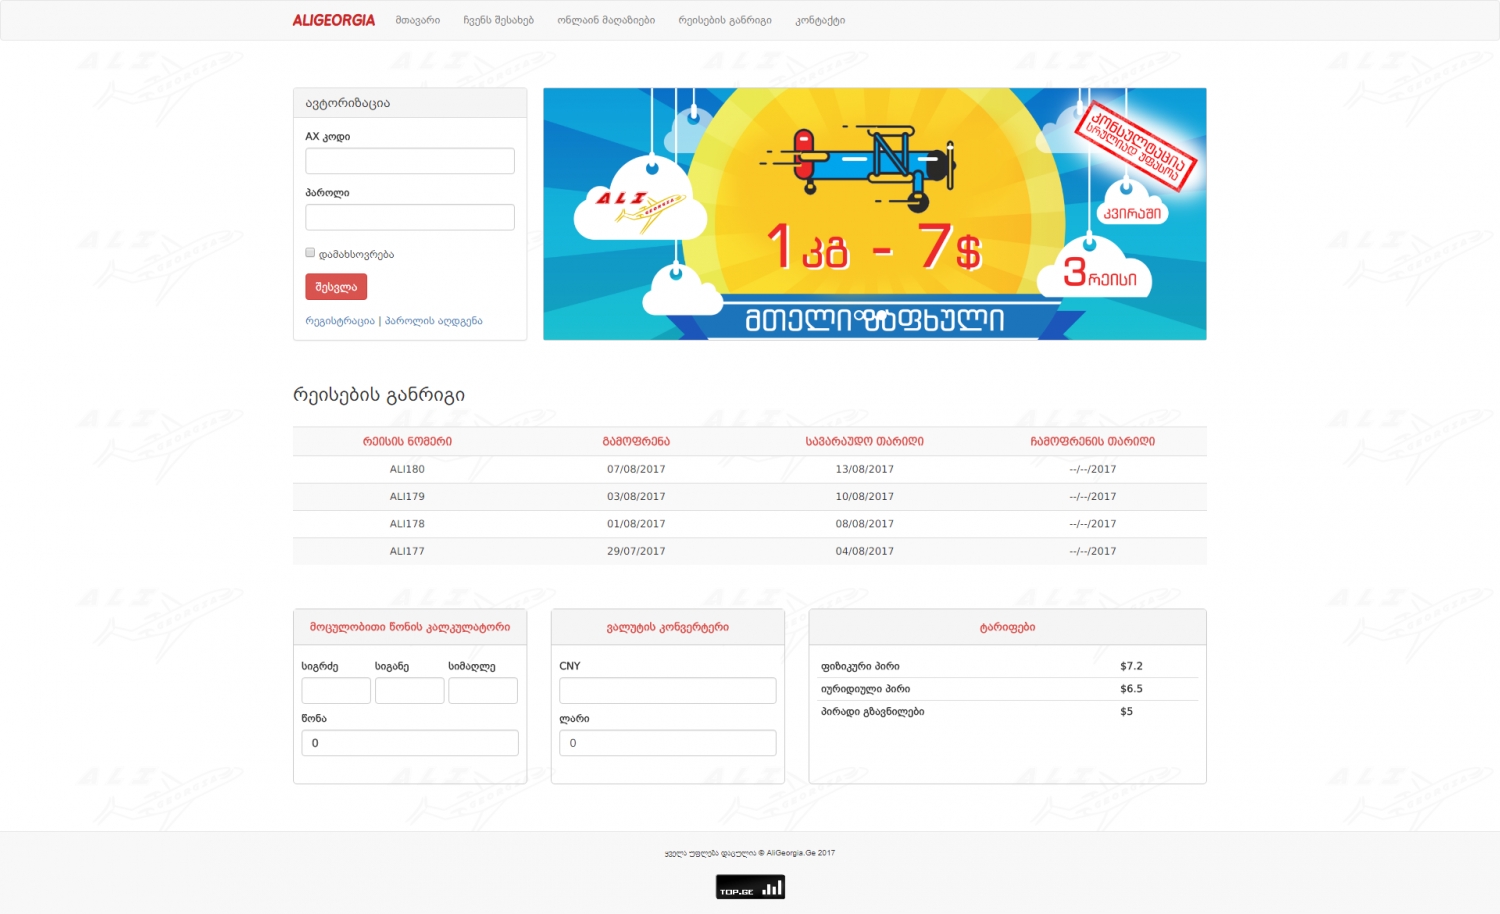
Task: Focus the CNY currency input
Action: point(668,691)
